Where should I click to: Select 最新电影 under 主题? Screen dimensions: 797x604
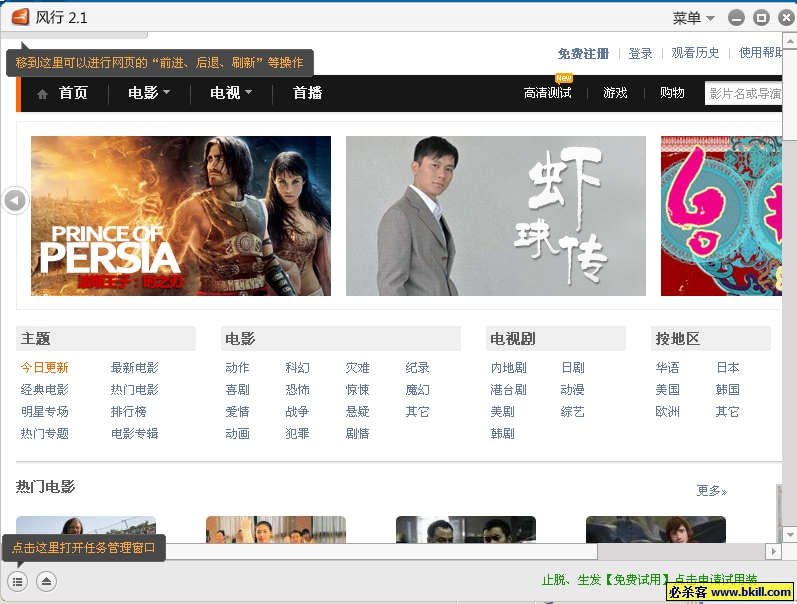135,368
